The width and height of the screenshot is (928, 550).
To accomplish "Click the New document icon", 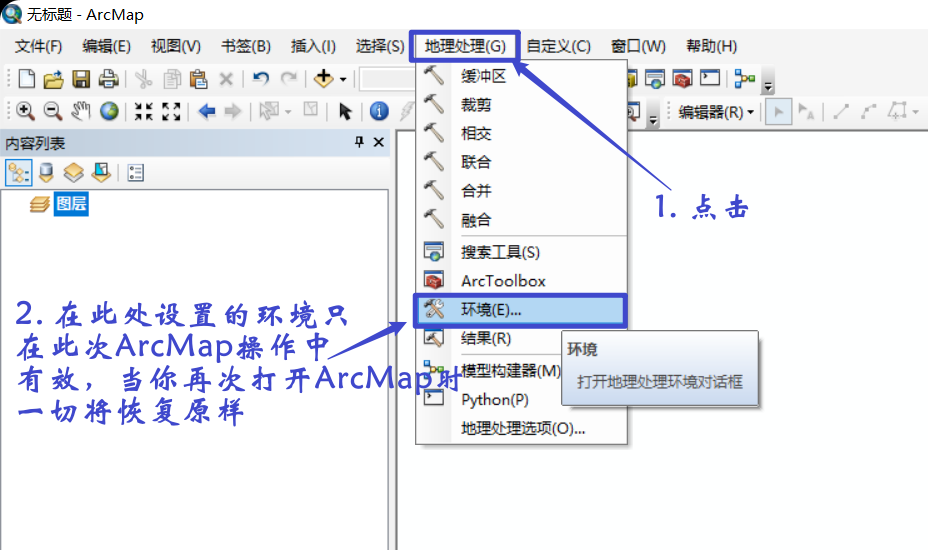I will 27,79.
